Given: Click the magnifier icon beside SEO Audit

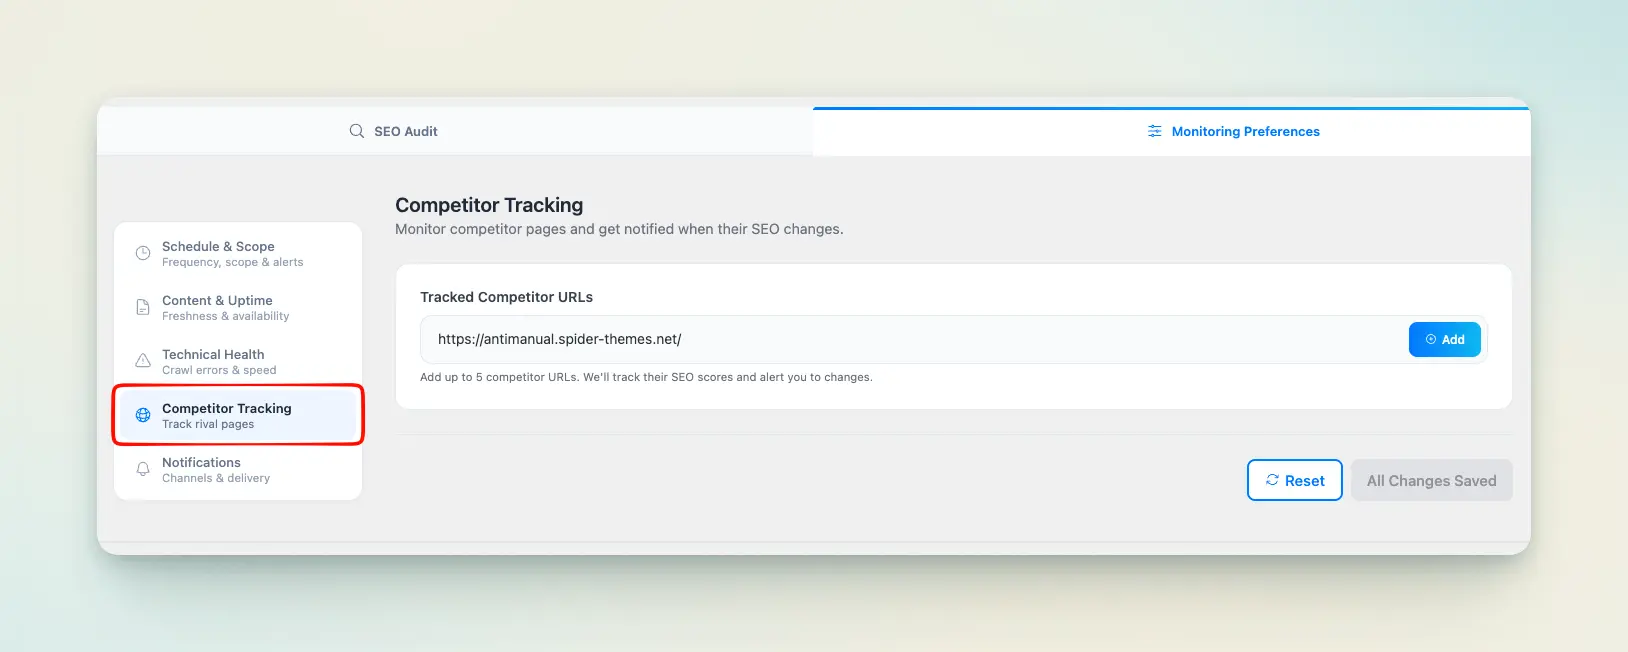Looking at the screenshot, I should click(x=356, y=131).
